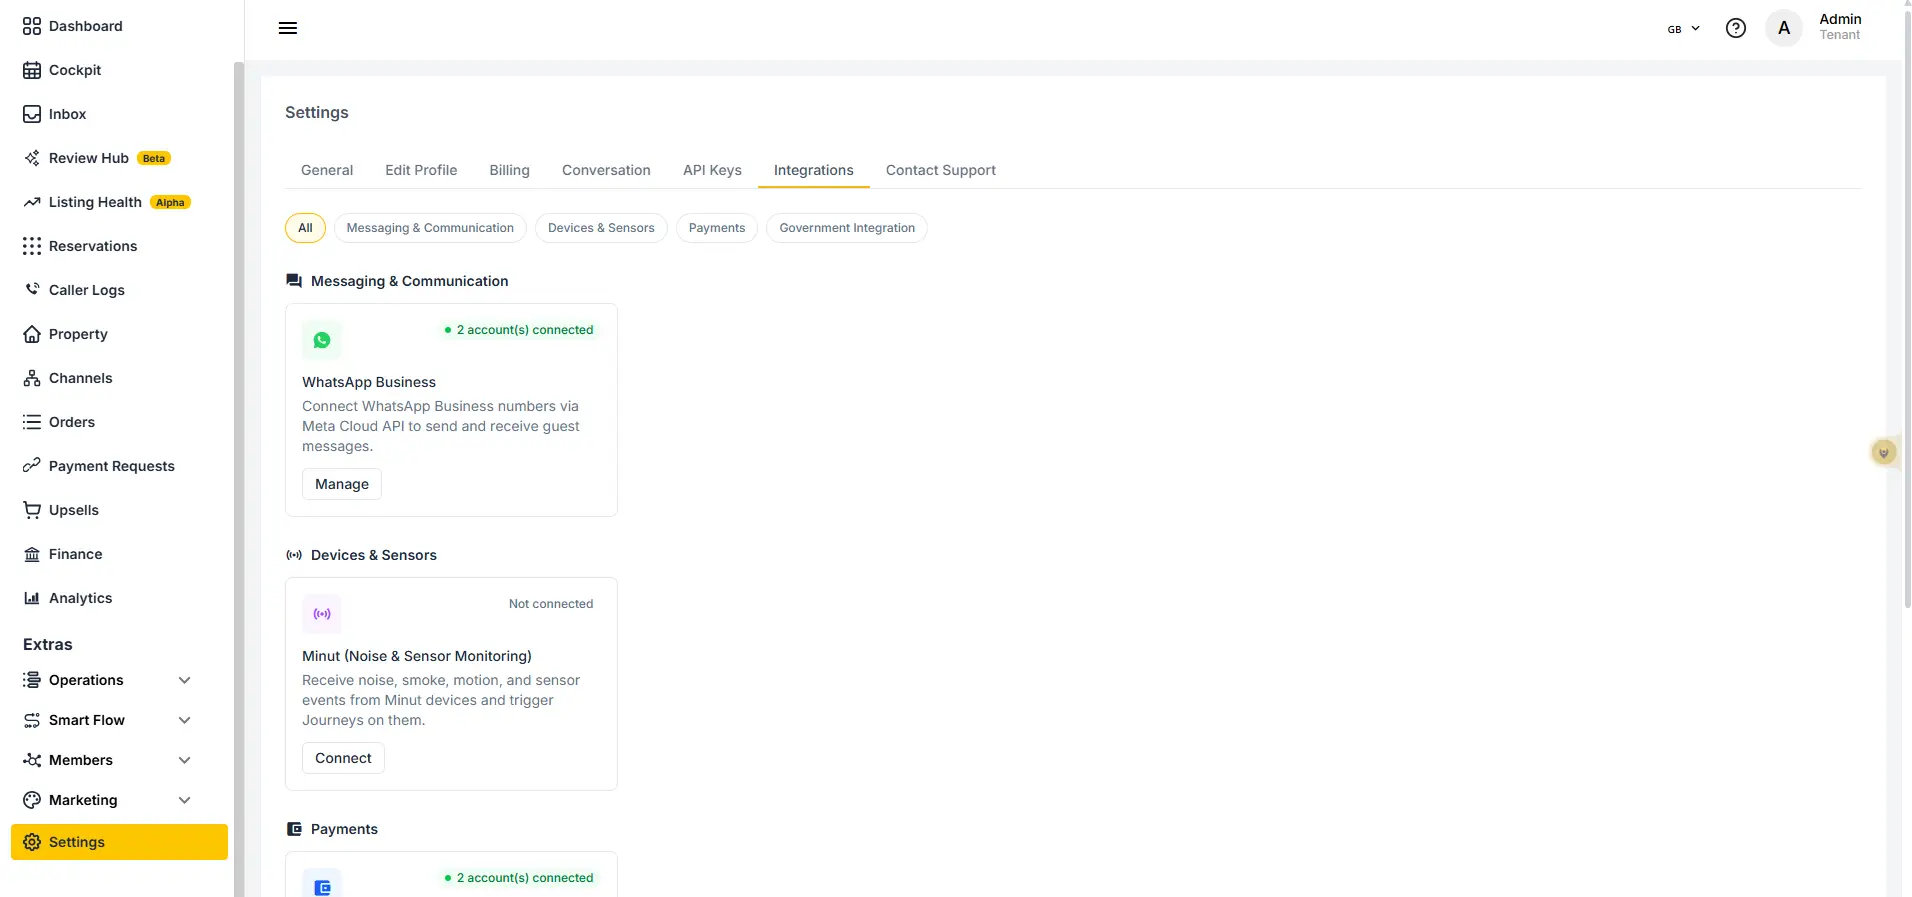The image size is (1912, 897).
Task: Toggle the hamburger menu icon
Action: [x=288, y=28]
